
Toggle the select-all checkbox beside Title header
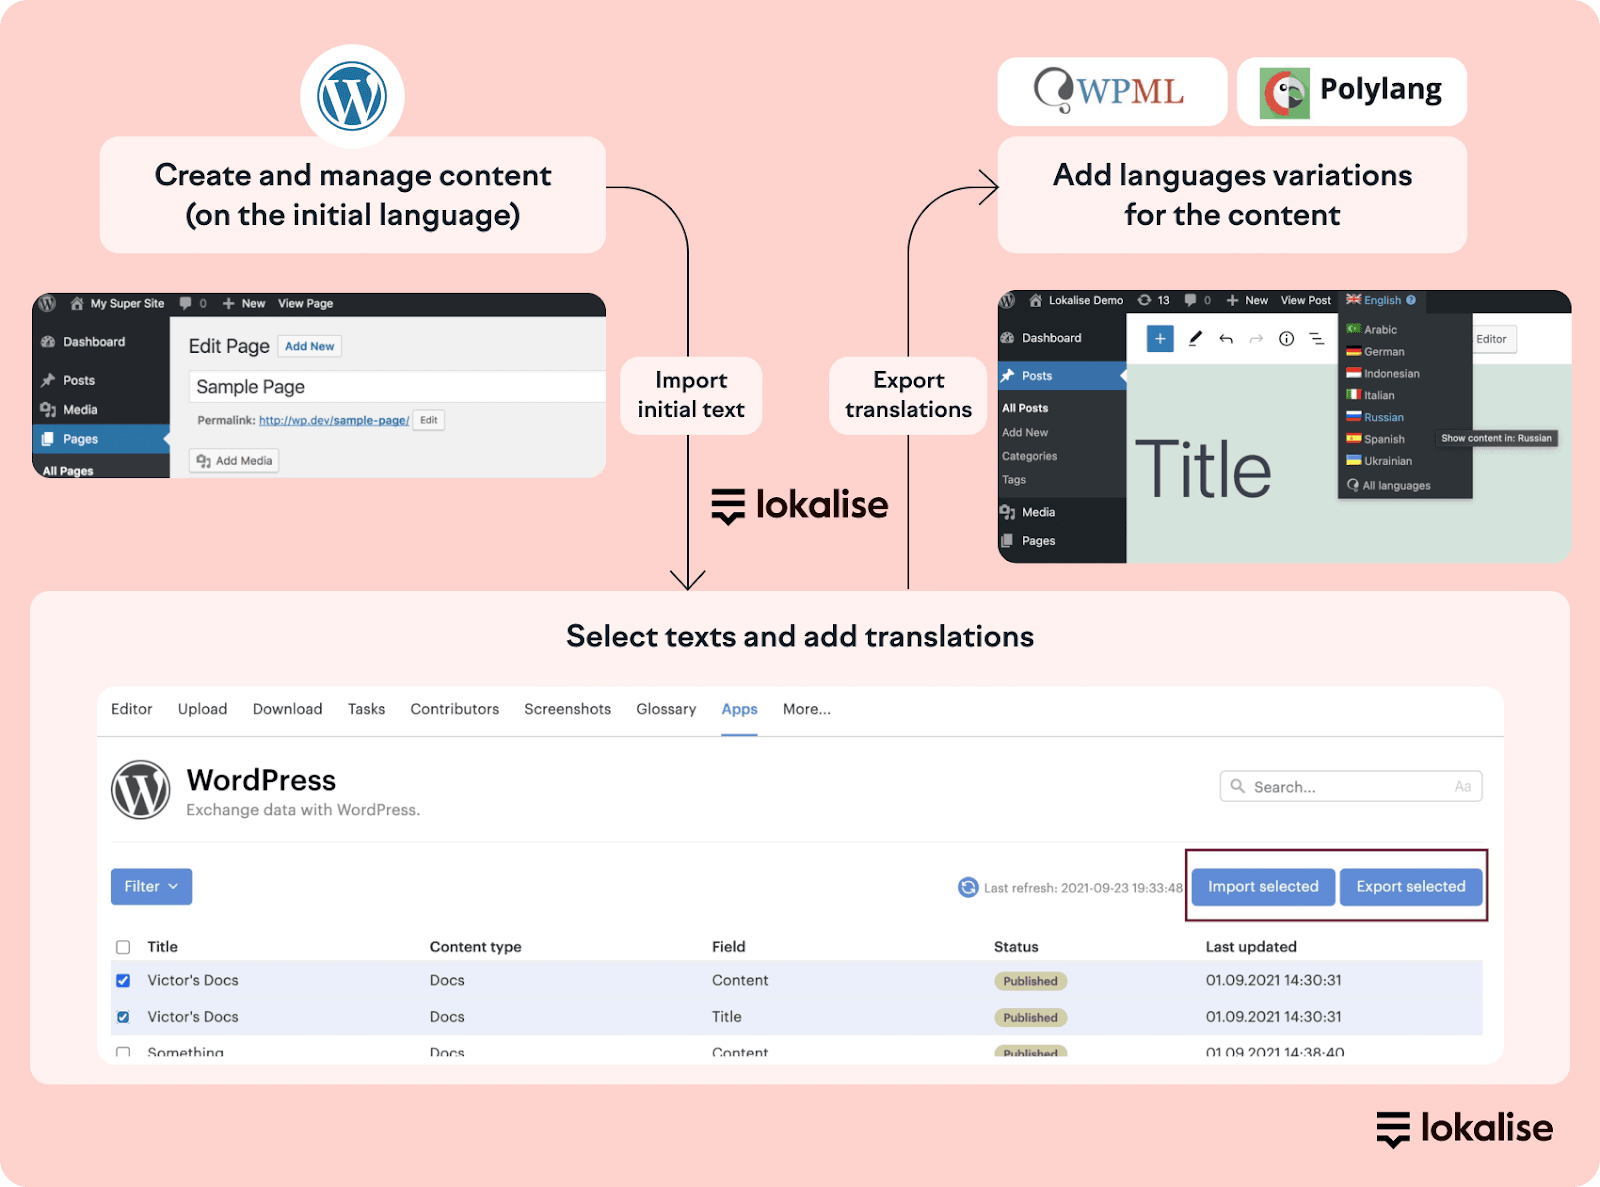[123, 947]
